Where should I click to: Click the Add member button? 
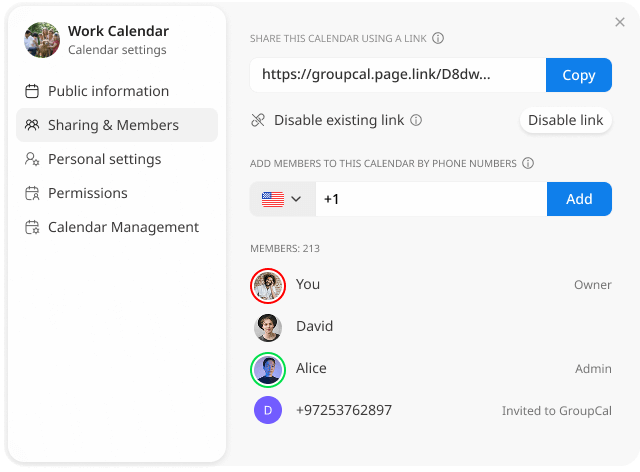click(579, 199)
